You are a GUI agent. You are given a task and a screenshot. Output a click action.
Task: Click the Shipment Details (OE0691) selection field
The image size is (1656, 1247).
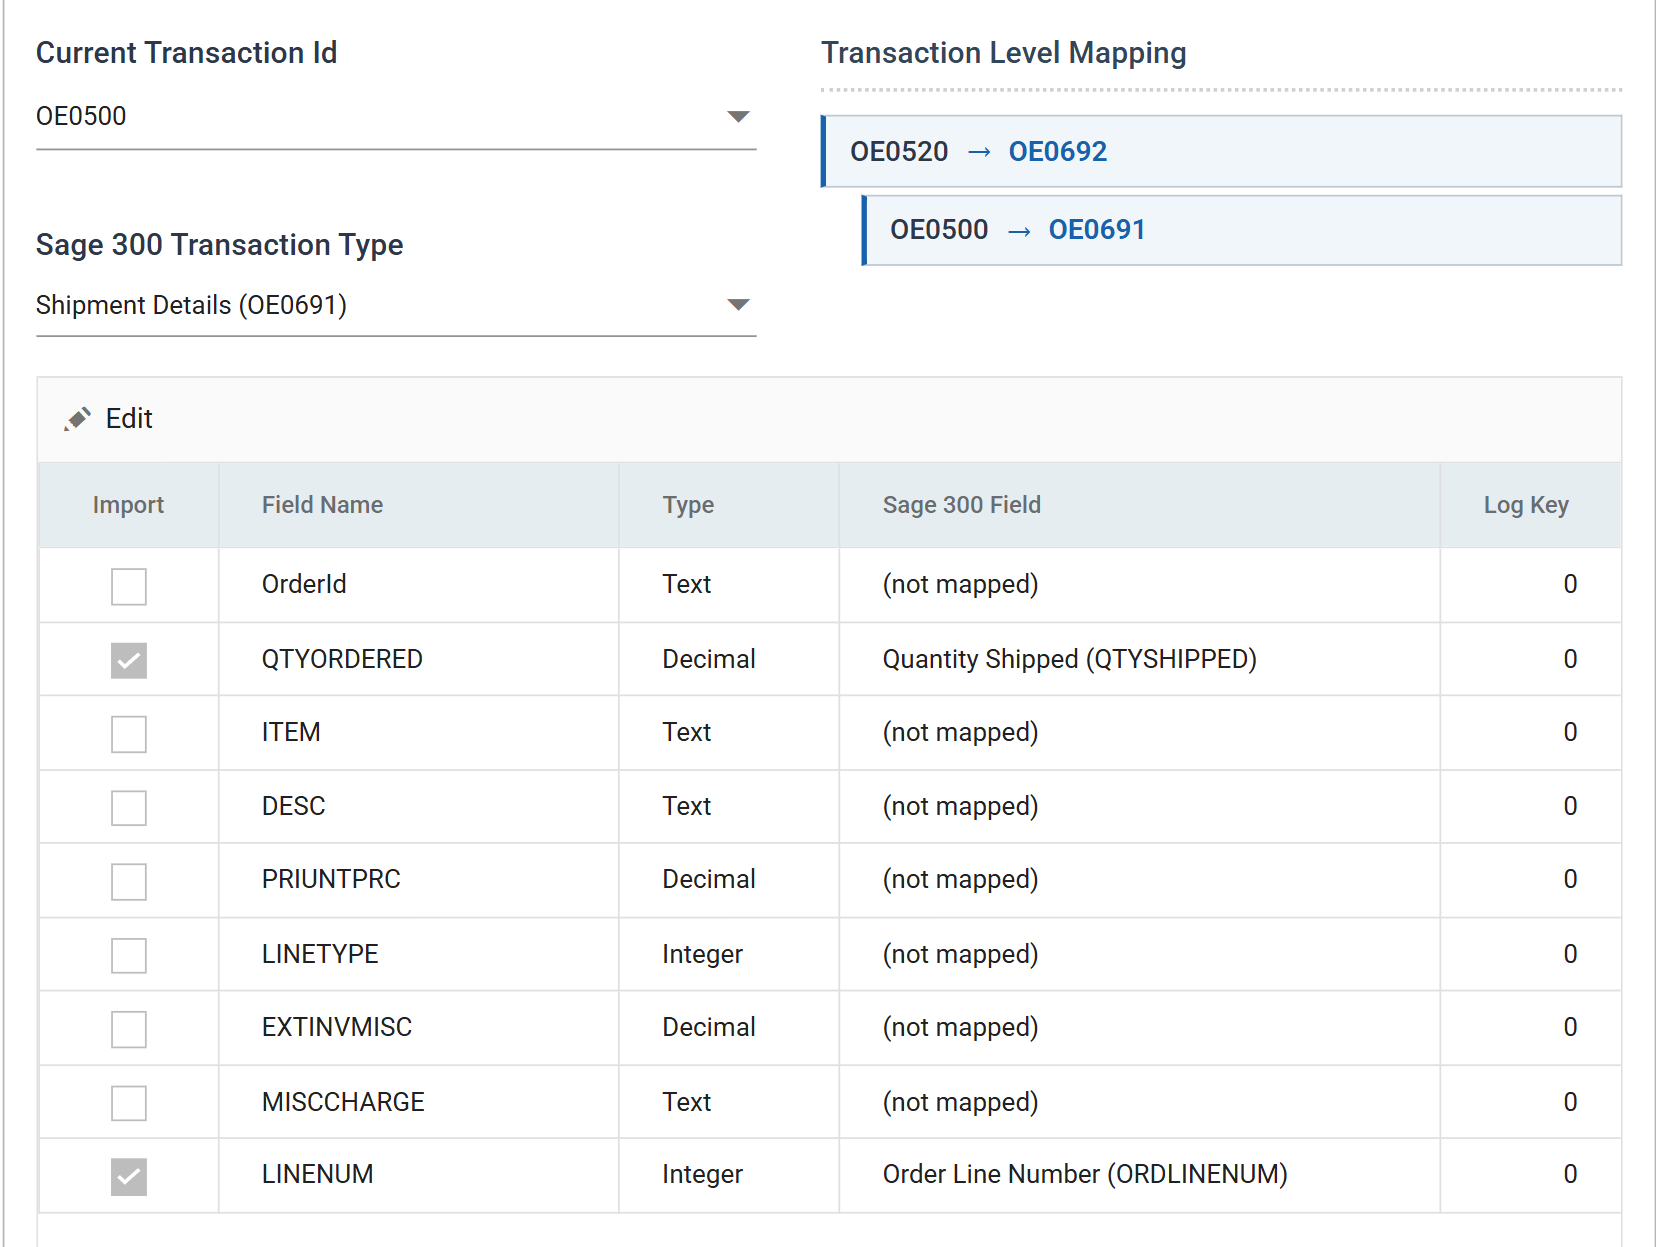[x=396, y=305]
